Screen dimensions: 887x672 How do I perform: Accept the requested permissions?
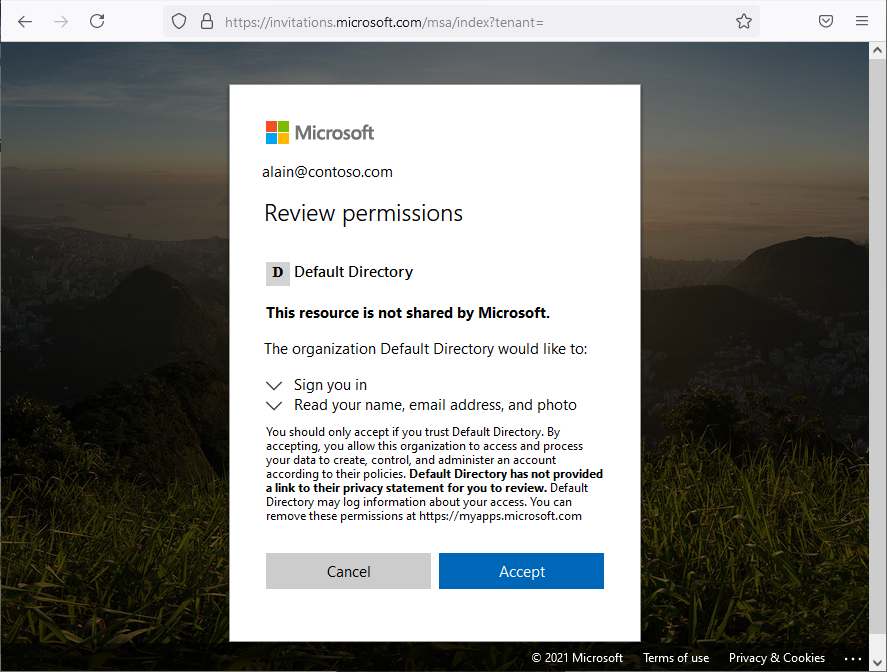[521, 571]
